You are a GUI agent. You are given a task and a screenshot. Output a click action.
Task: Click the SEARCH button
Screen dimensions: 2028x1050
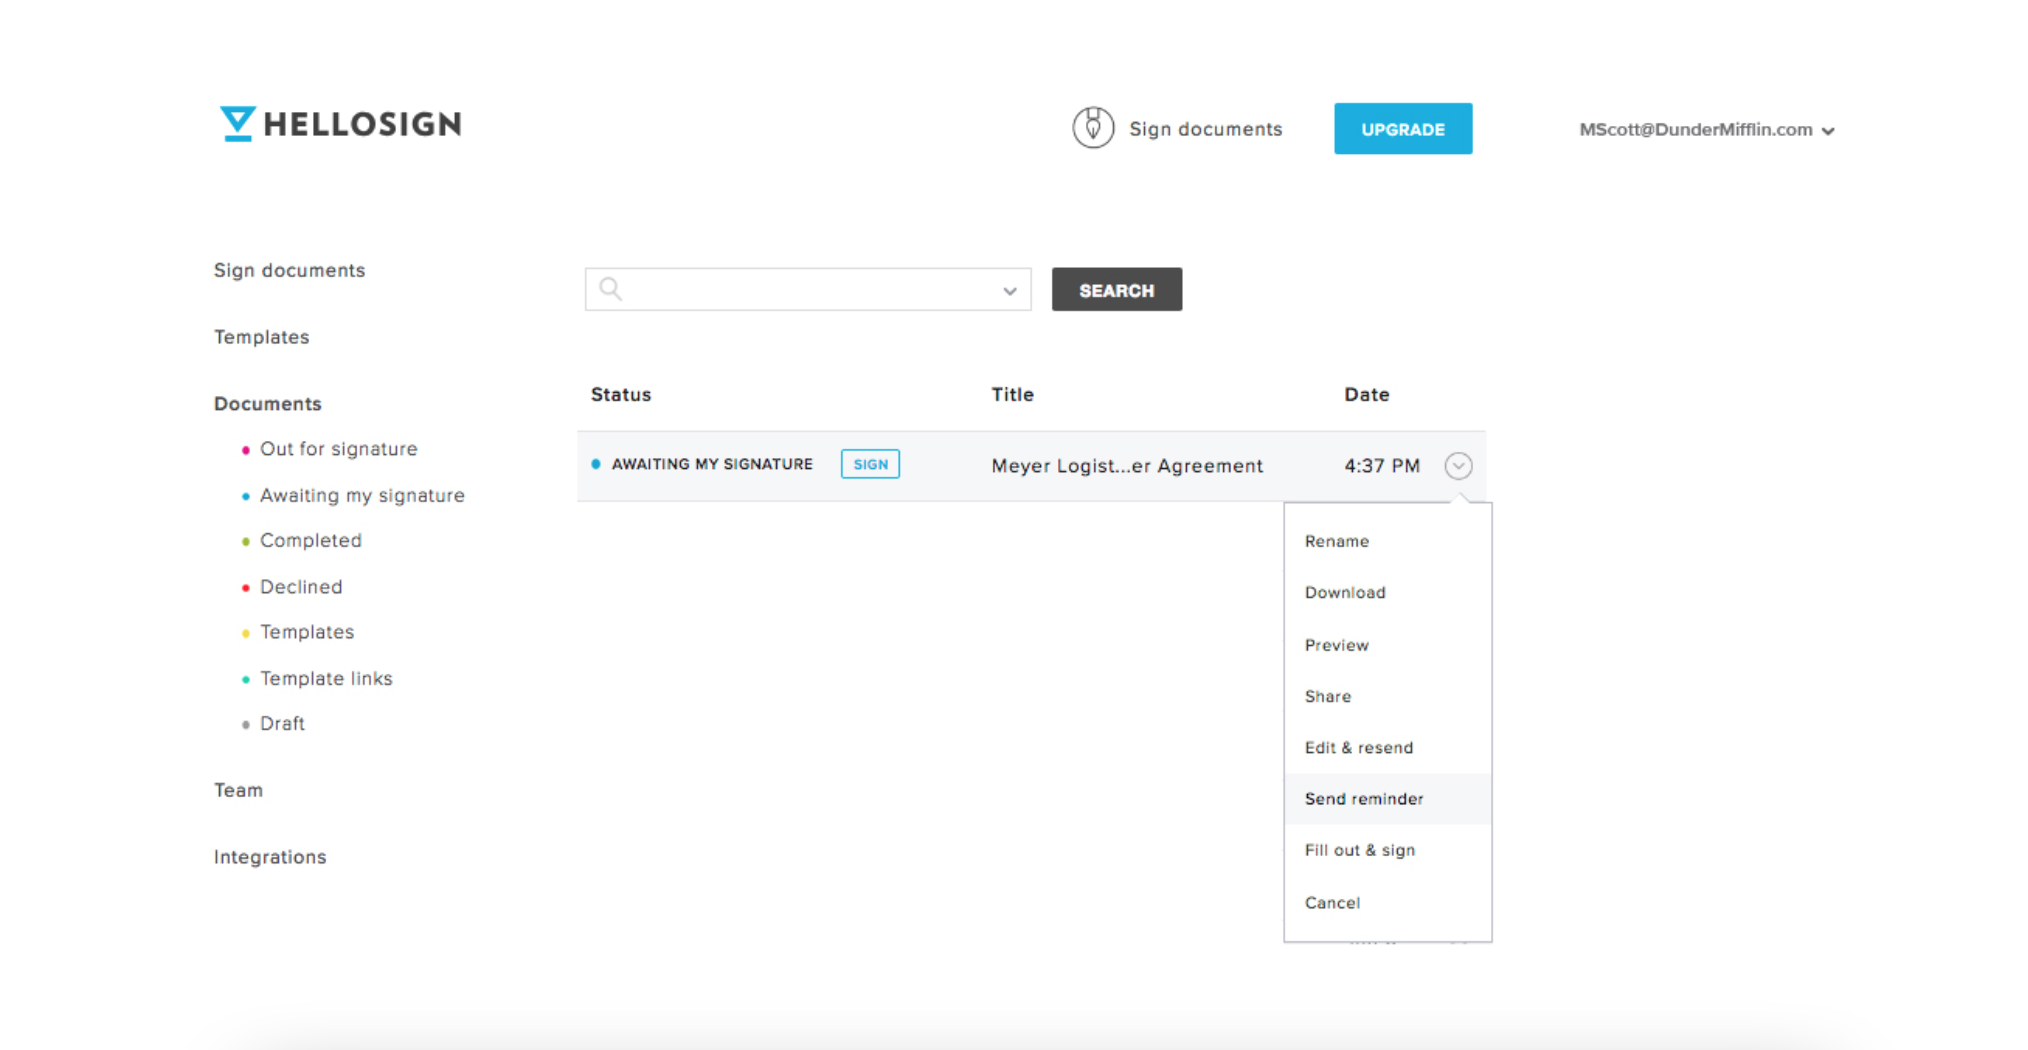point(1117,290)
